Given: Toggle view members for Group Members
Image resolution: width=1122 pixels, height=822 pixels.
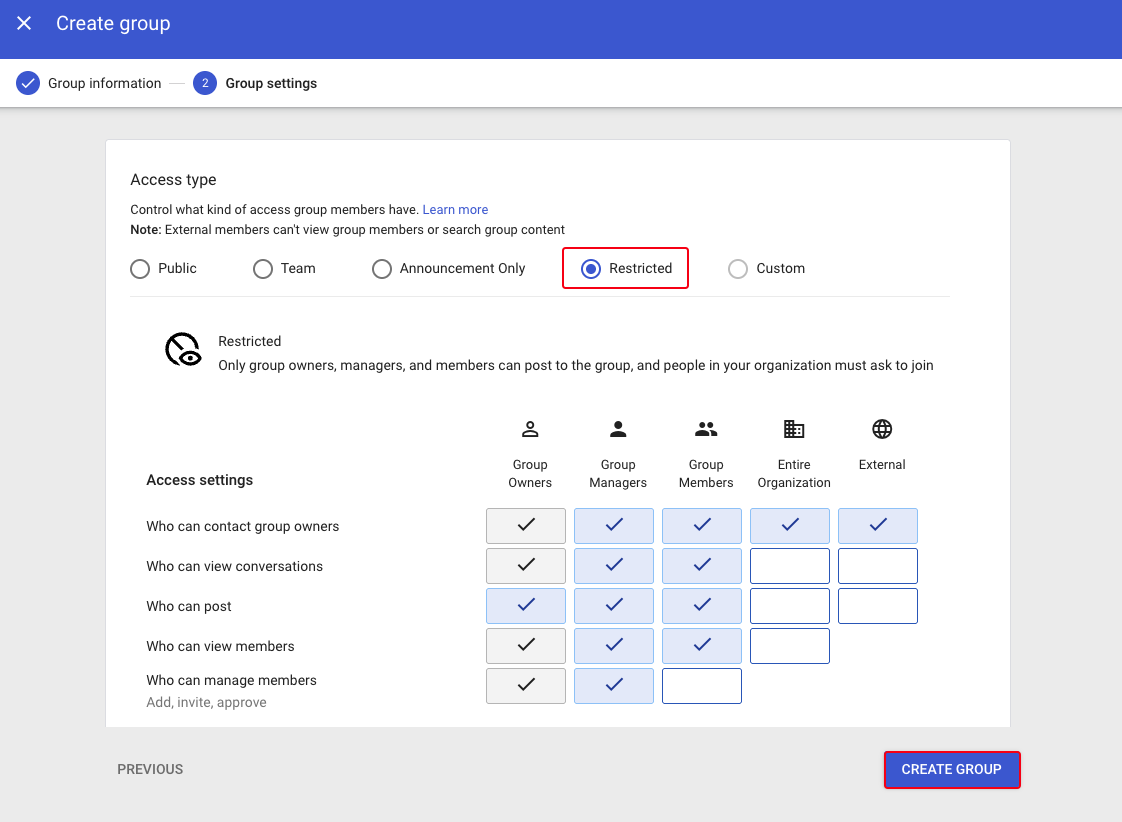Looking at the screenshot, I should (x=702, y=646).
